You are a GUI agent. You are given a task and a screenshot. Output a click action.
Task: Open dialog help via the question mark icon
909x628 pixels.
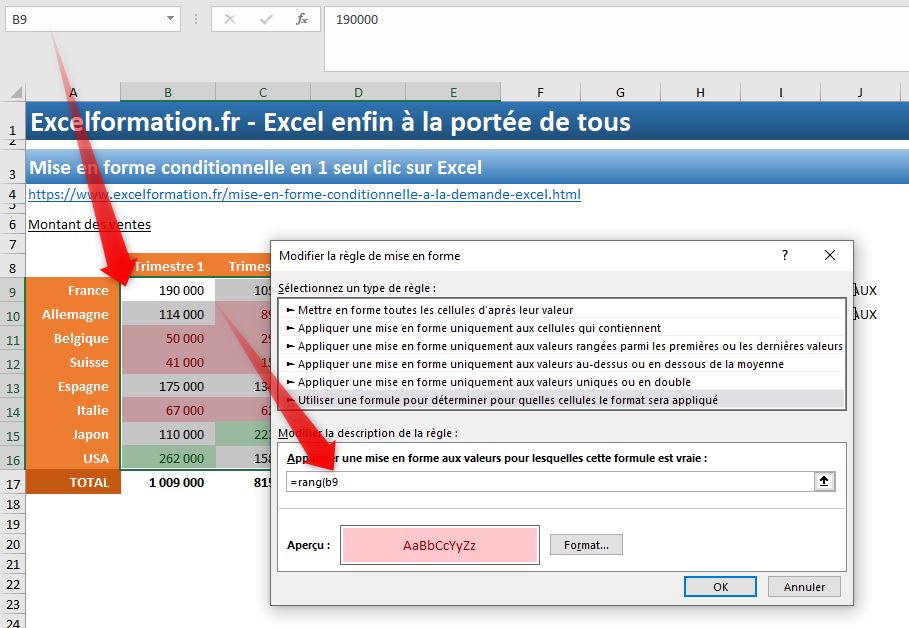tap(784, 255)
